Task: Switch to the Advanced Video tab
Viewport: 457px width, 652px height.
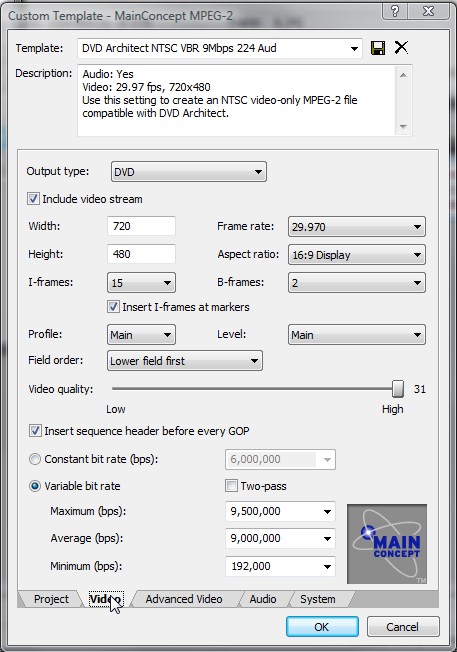Action: 184,599
